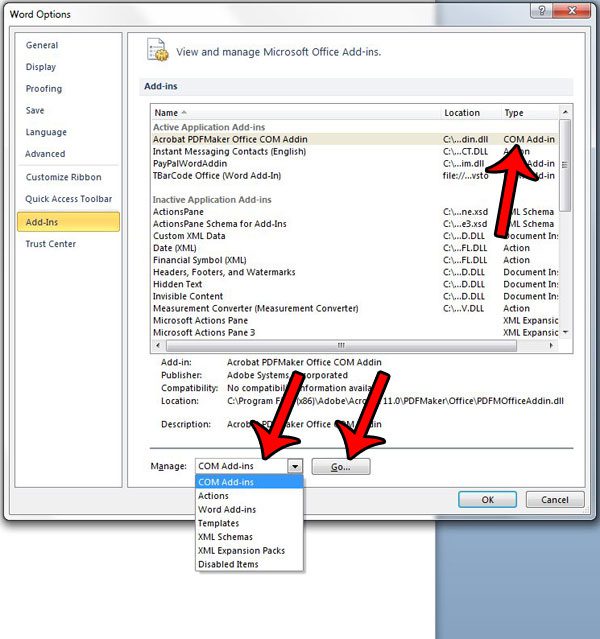The height and width of the screenshot is (639, 600).
Task: Confirm with the OK button
Action: pos(488,500)
